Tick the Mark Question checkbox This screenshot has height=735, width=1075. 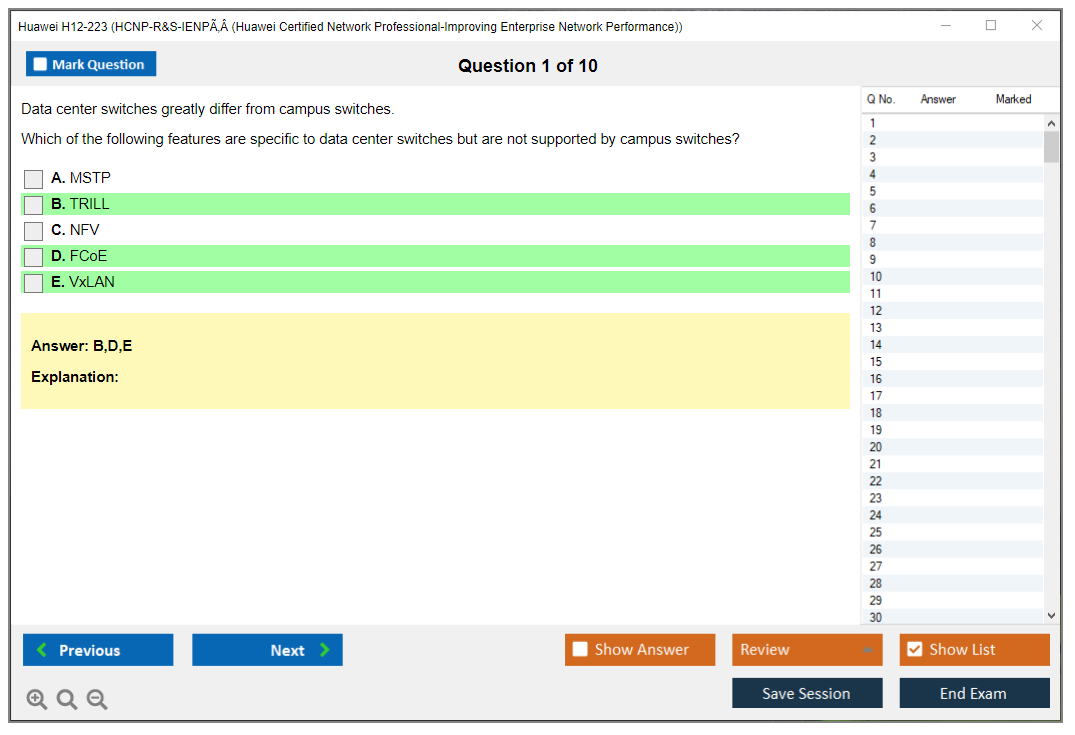tap(40, 65)
